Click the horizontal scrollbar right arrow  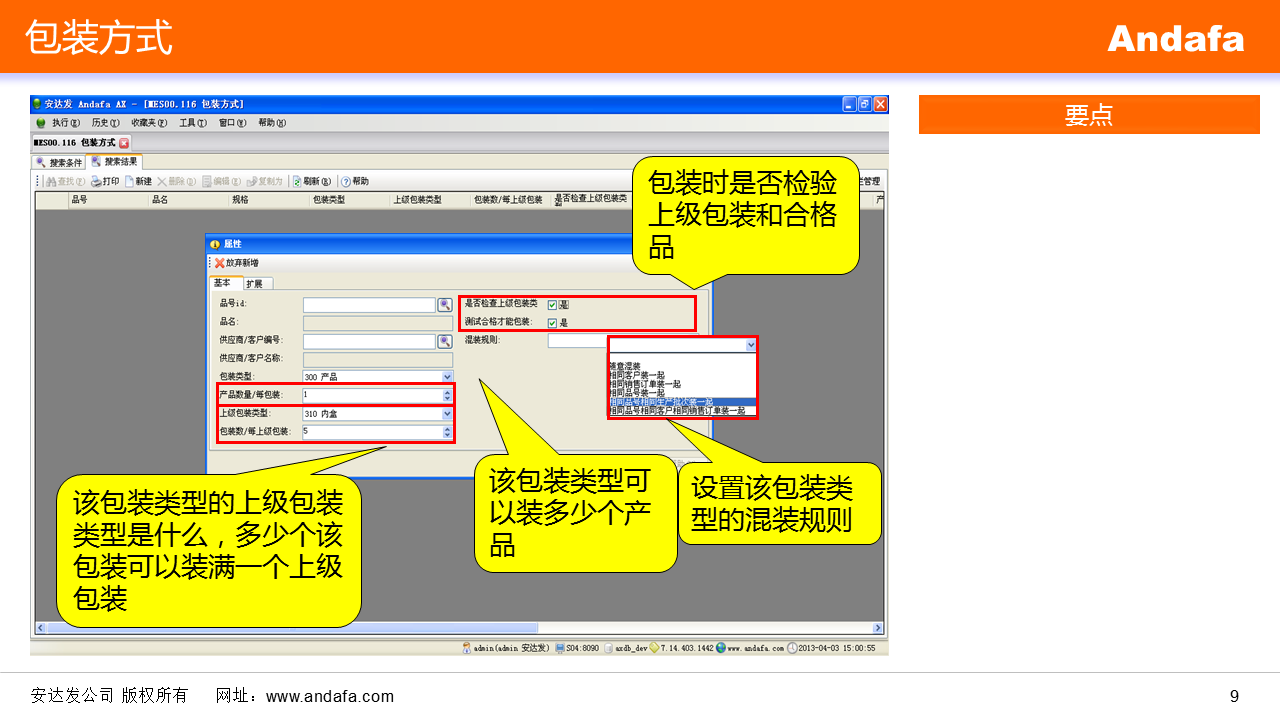click(878, 628)
